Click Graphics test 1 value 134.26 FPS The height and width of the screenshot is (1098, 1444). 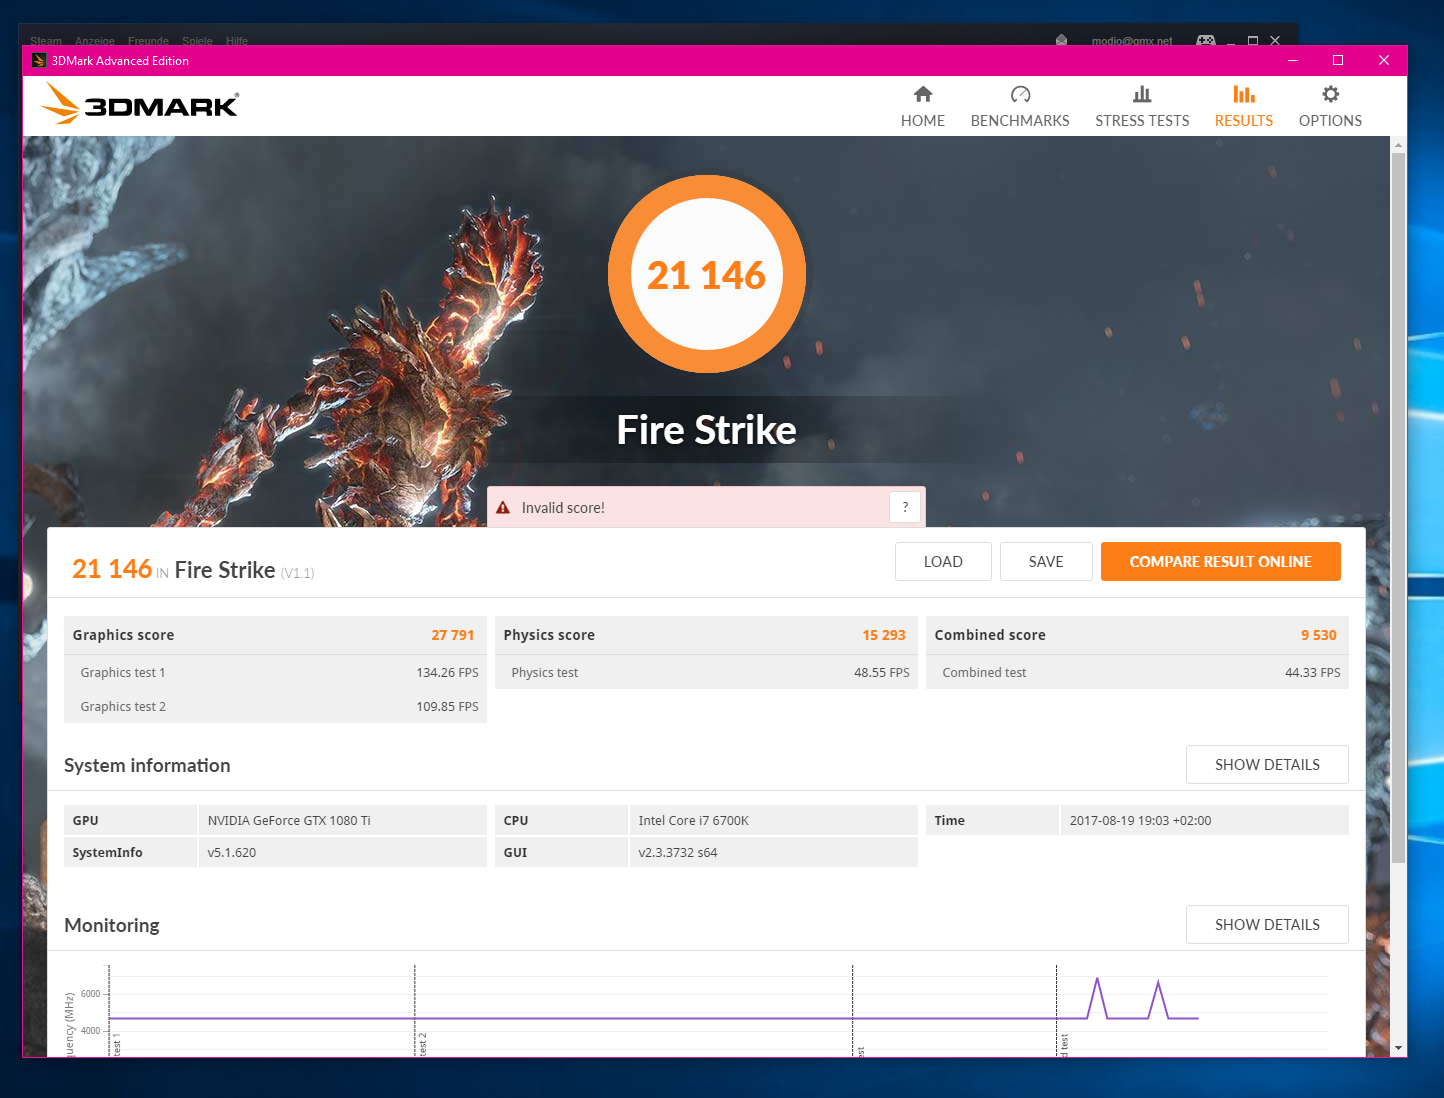tap(447, 673)
